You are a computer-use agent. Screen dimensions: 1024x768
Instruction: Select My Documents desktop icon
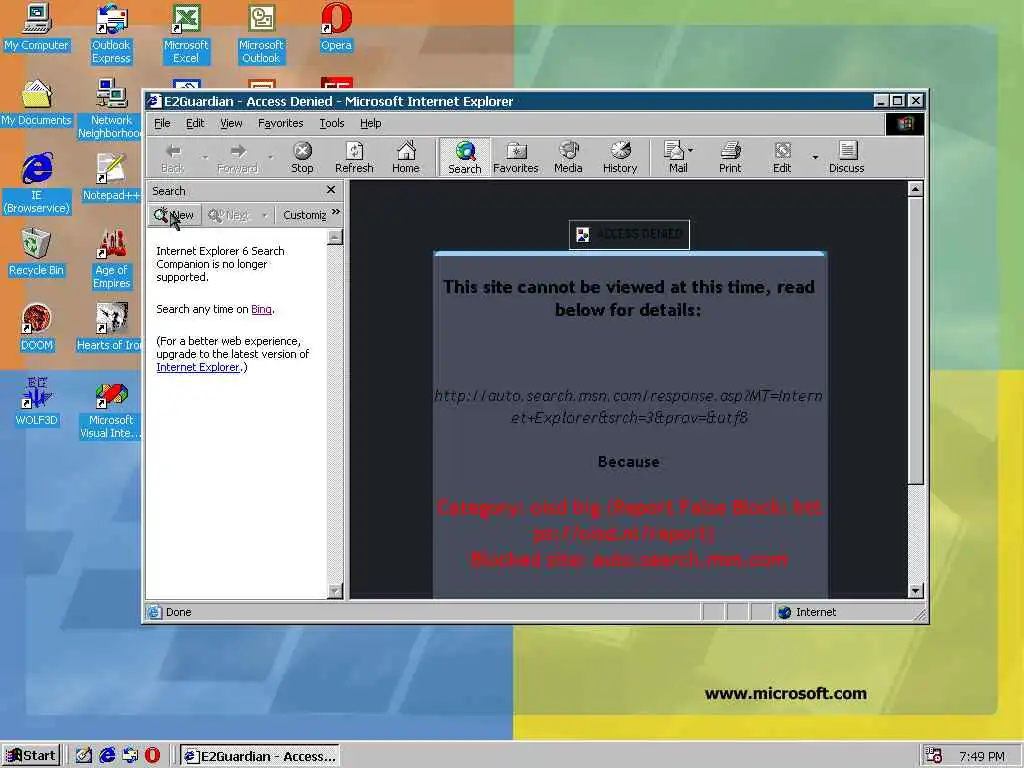[37, 103]
